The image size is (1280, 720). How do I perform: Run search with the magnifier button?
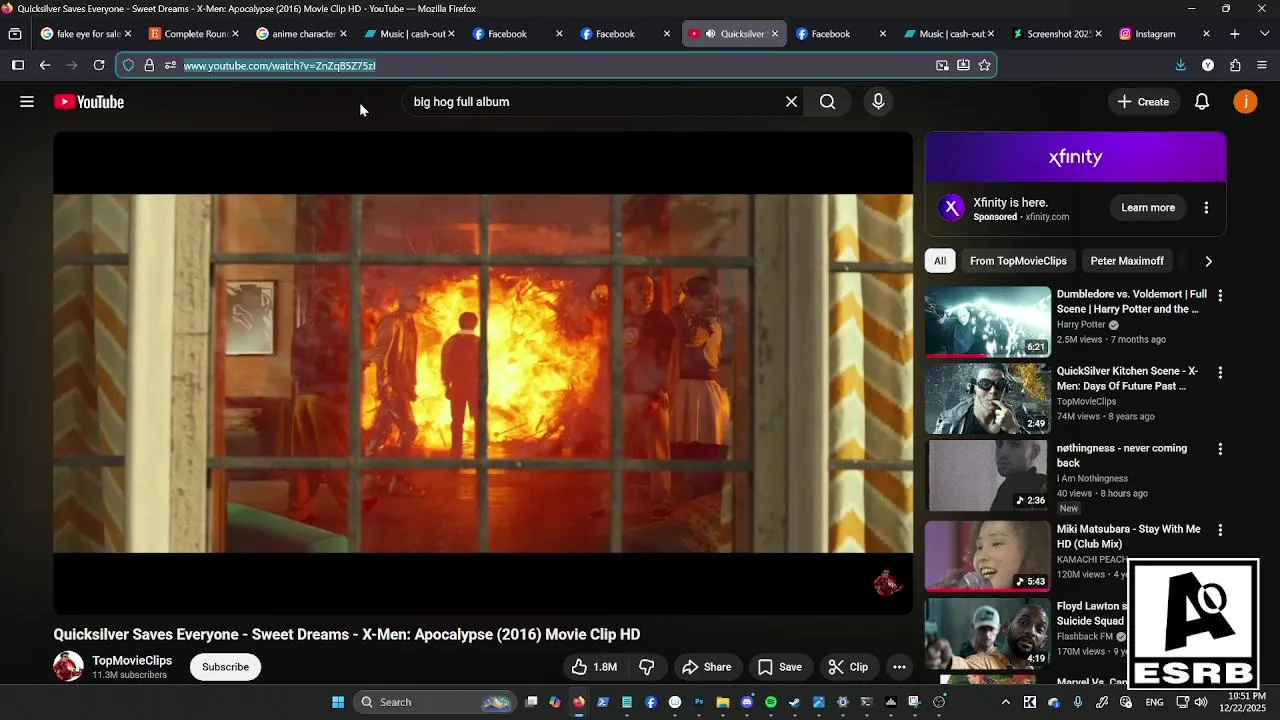tap(827, 102)
